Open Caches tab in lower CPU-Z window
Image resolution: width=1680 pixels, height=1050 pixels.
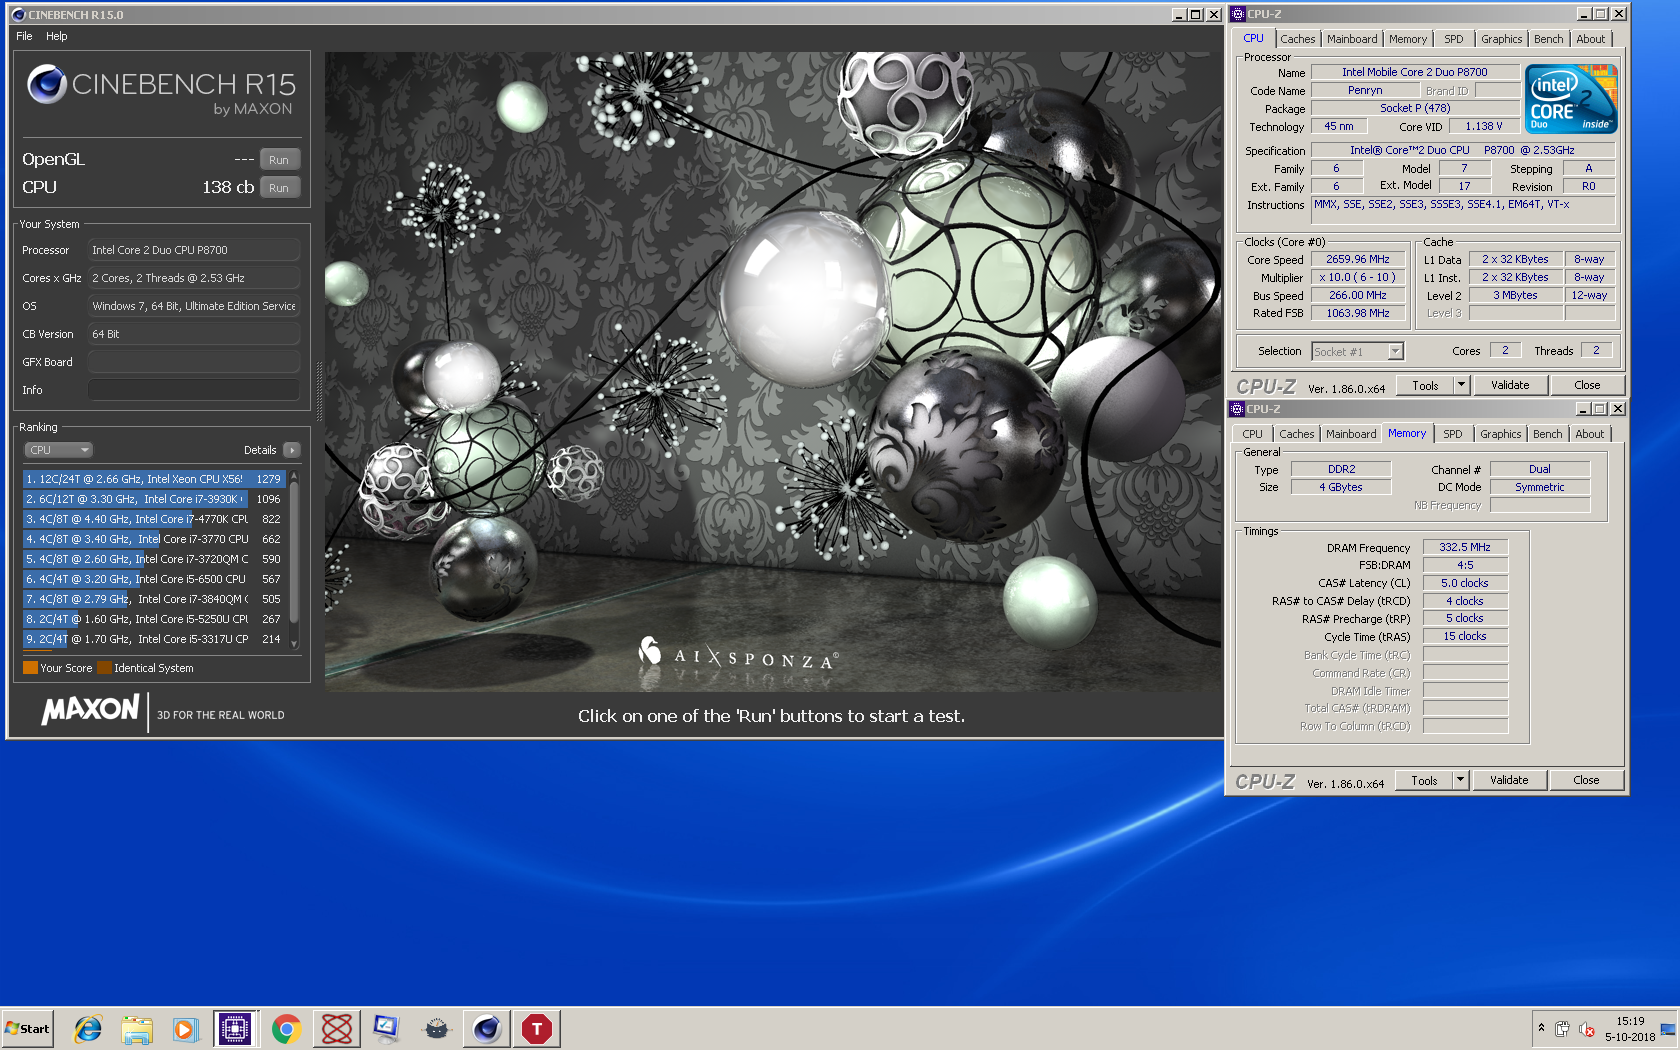(x=1297, y=434)
